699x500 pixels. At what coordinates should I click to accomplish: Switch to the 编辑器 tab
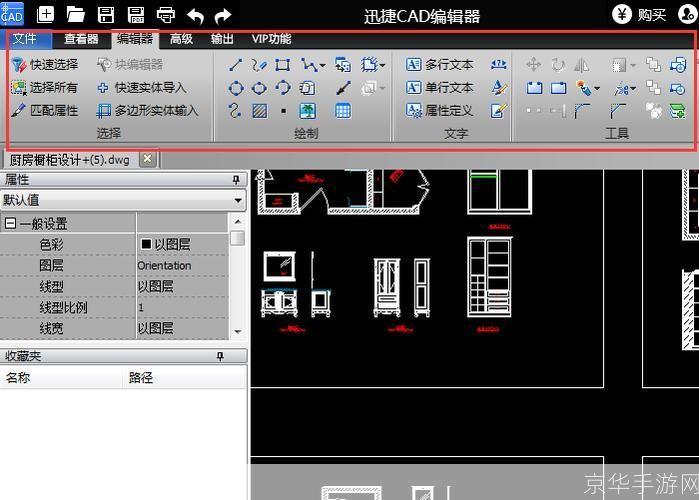coord(135,39)
